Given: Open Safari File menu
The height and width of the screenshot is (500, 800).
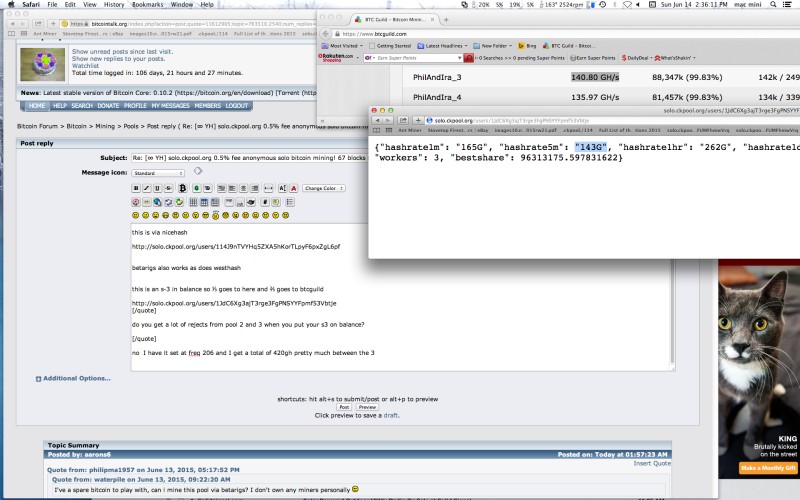Looking at the screenshot, I should click(52, 4).
